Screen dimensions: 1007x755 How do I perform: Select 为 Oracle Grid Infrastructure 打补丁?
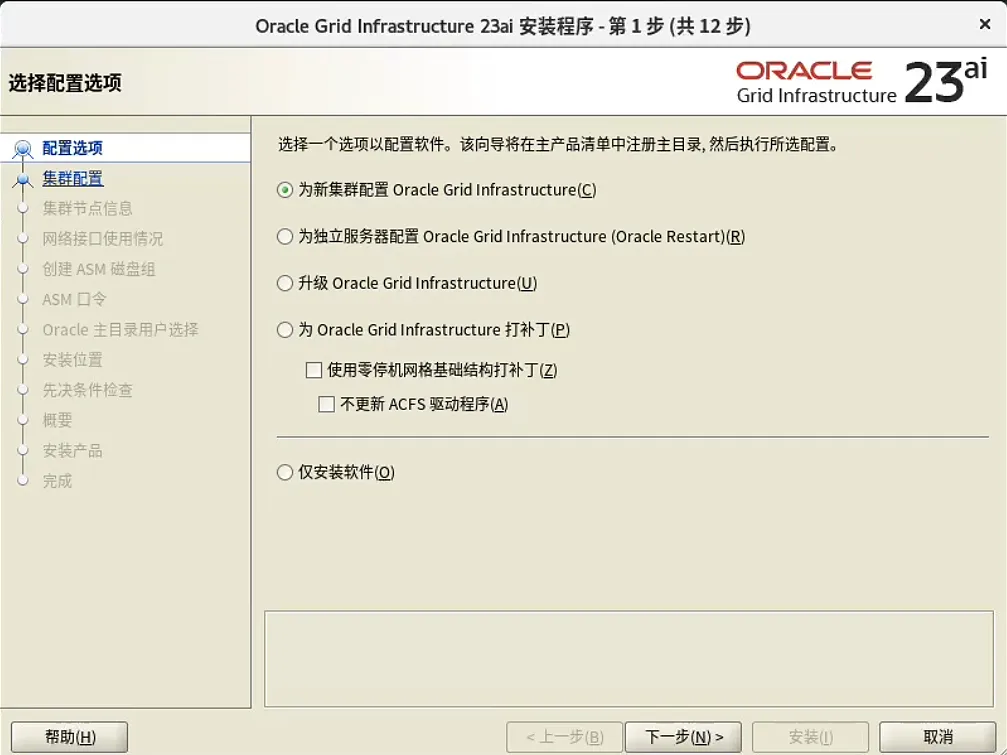point(283,330)
